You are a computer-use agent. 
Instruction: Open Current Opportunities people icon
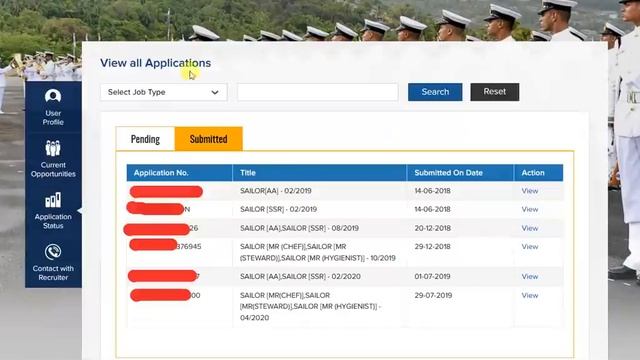(53, 148)
